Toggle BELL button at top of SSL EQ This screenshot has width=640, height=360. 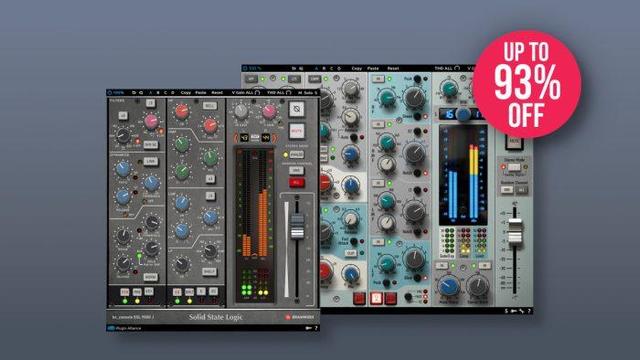209,106
